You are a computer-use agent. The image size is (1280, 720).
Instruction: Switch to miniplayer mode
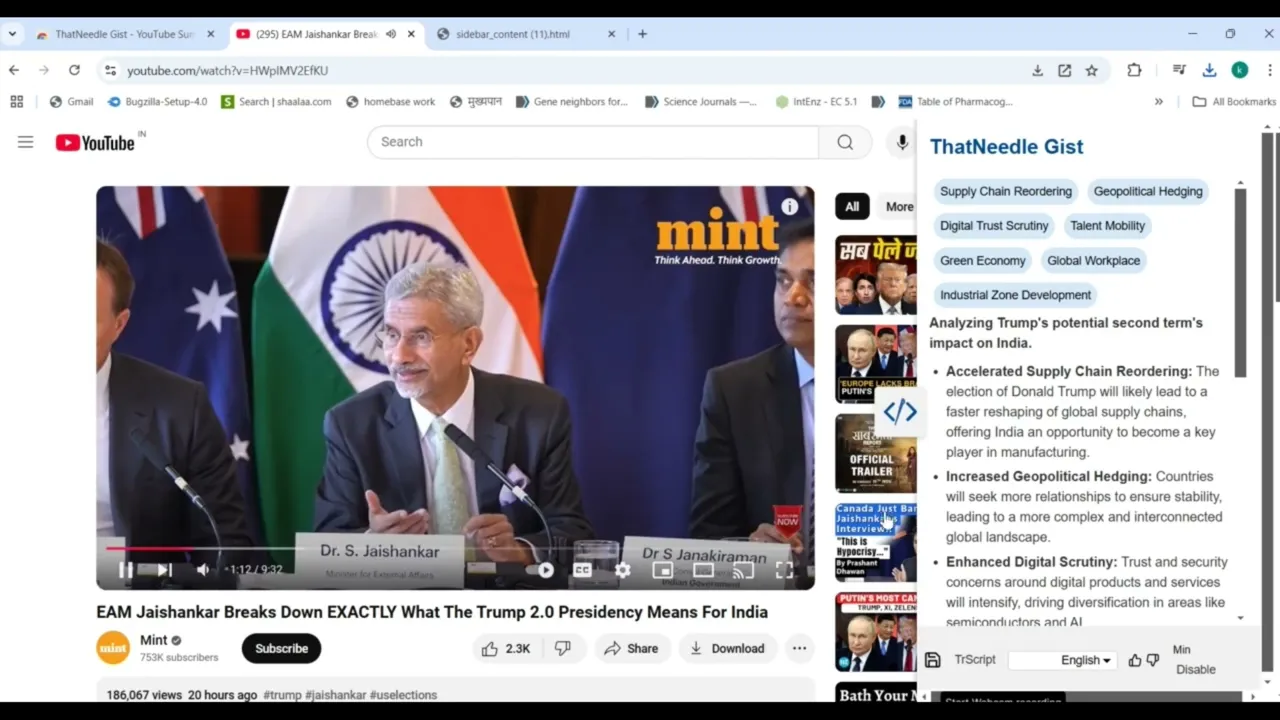662,570
